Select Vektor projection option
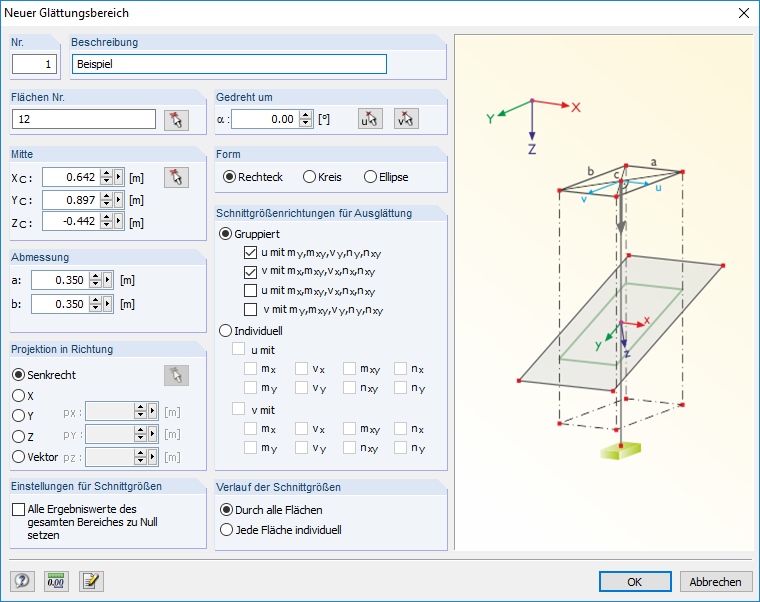 click(x=35, y=457)
